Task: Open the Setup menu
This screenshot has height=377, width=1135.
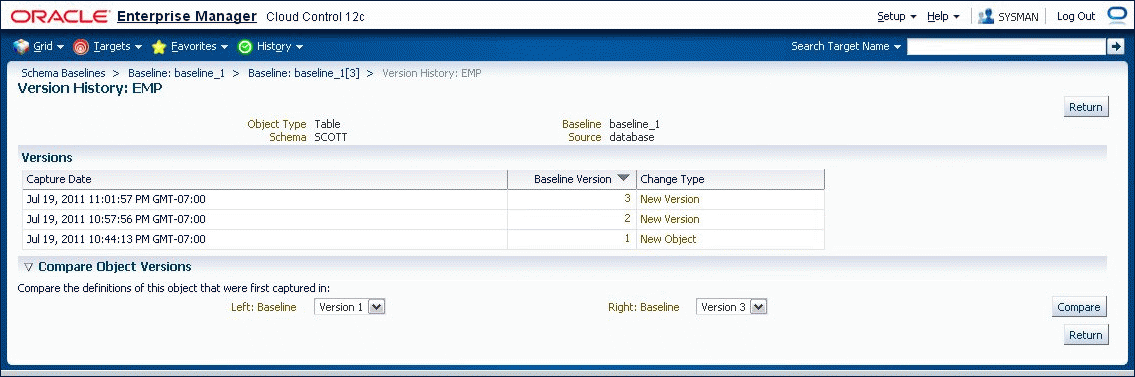Action: tap(897, 16)
